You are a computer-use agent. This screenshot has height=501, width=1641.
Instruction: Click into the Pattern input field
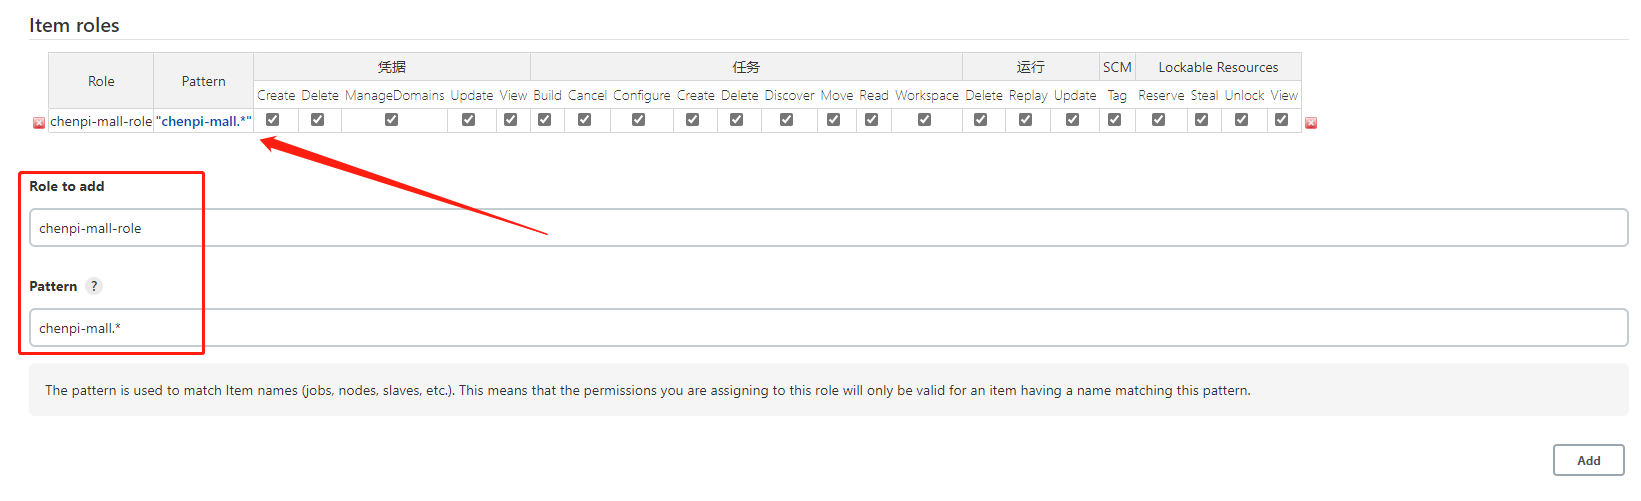[x=828, y=328]
